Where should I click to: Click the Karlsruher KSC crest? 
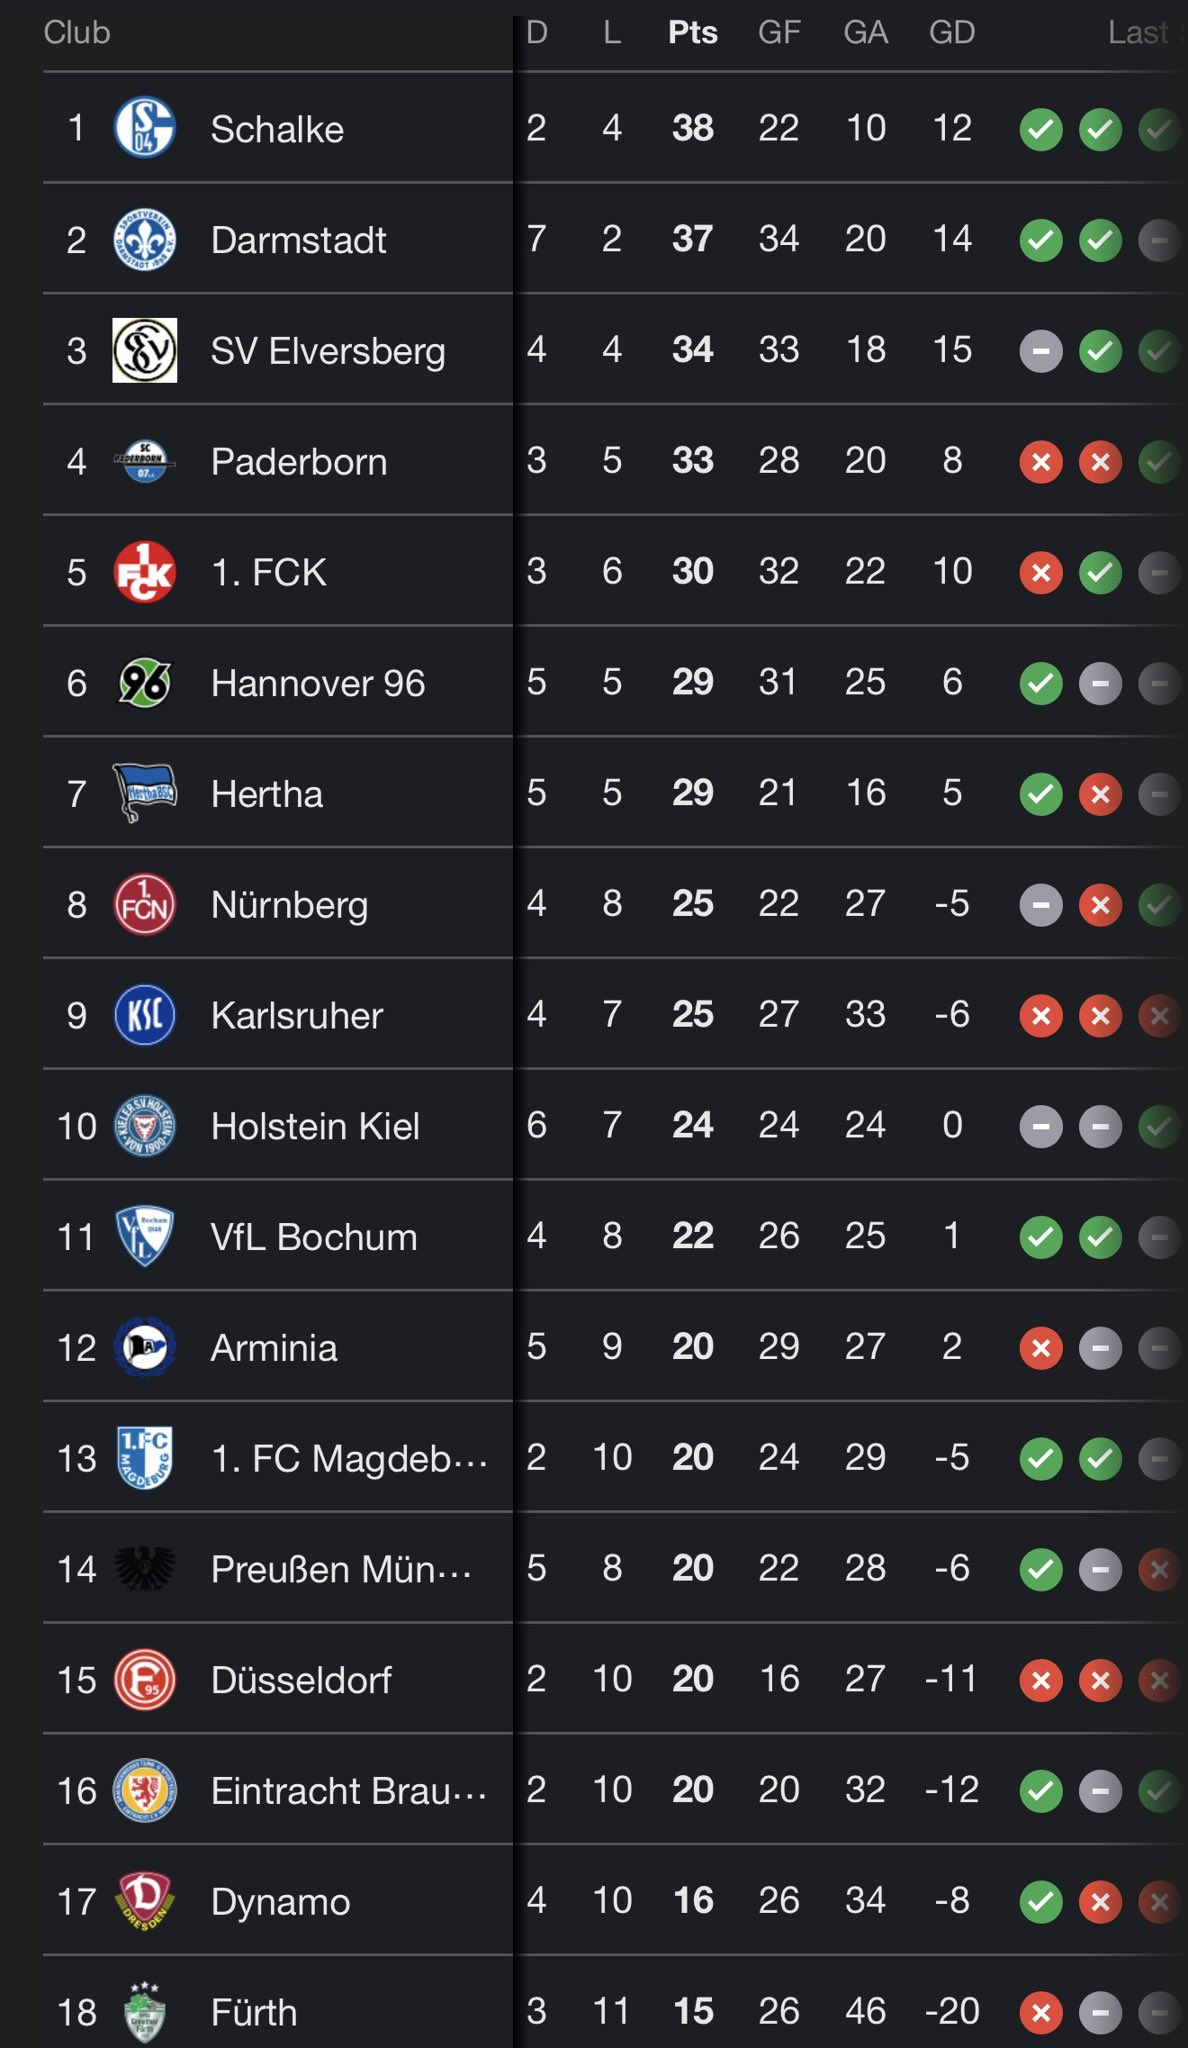click(145, 1015)
